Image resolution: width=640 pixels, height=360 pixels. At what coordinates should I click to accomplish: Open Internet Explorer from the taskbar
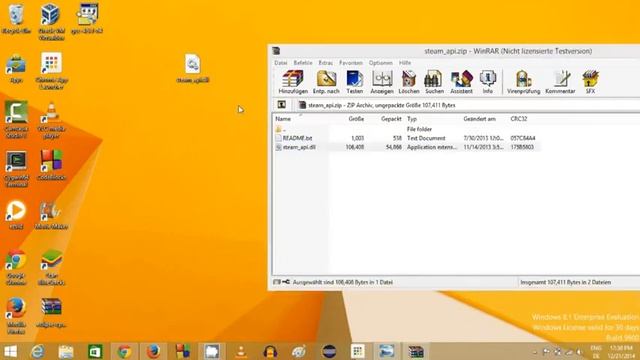tap(38, 351)
